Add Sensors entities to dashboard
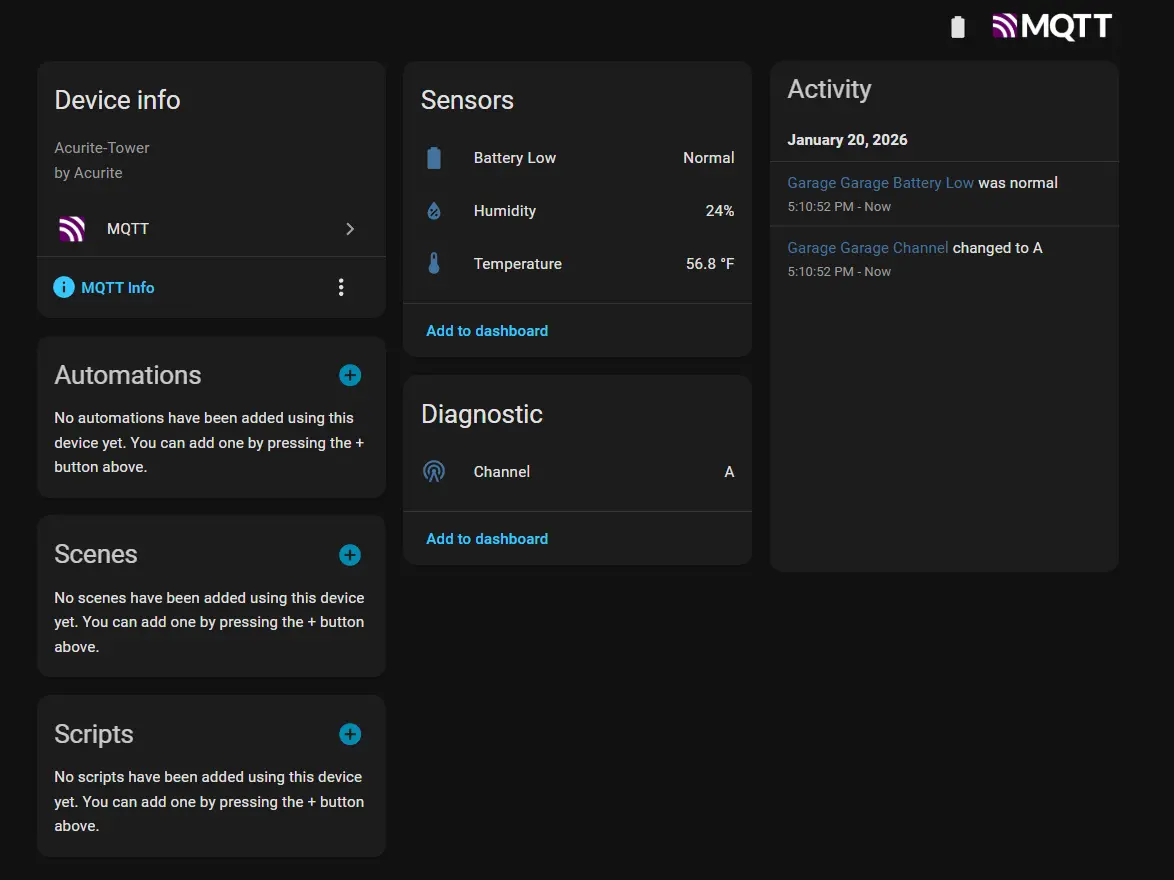The width and height of the screenshot is (1174, 880). pyautogui.click(x=487, y=331)
